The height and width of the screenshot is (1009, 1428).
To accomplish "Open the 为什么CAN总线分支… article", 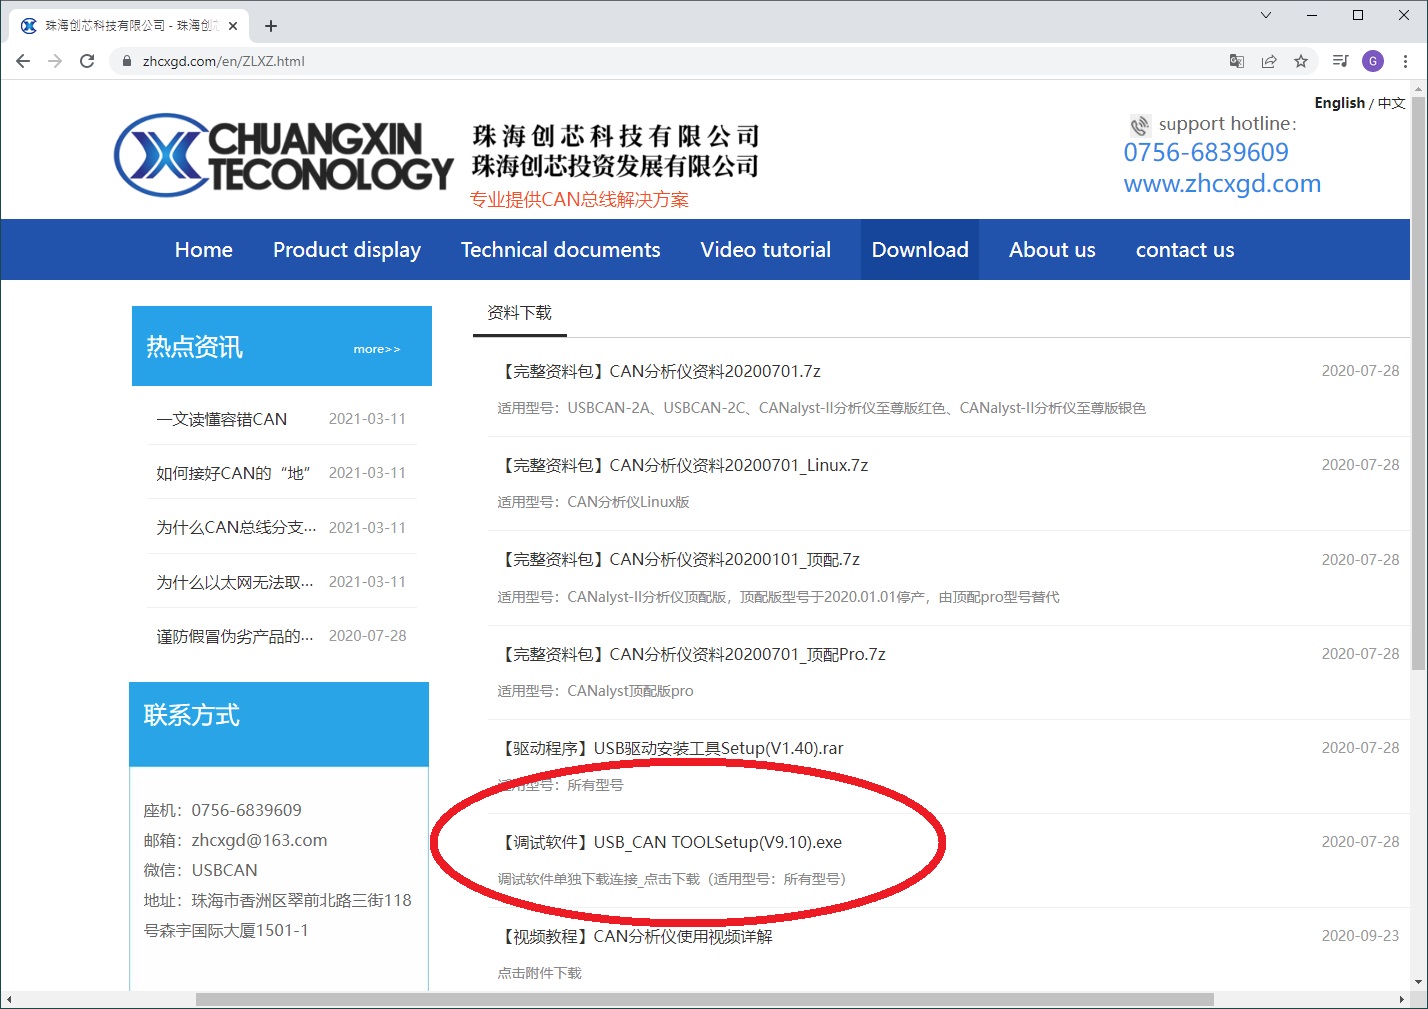I will tap(236, 527).
